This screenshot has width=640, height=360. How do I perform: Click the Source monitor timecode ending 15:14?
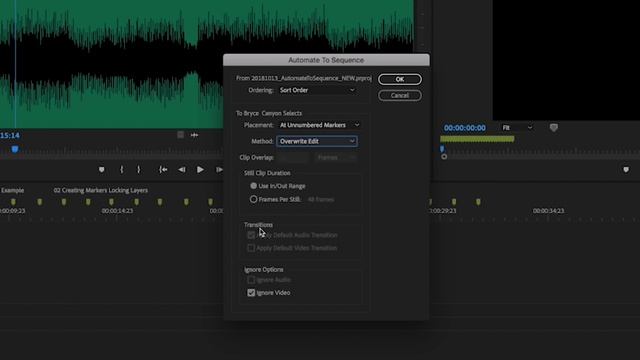click(10, 135)
